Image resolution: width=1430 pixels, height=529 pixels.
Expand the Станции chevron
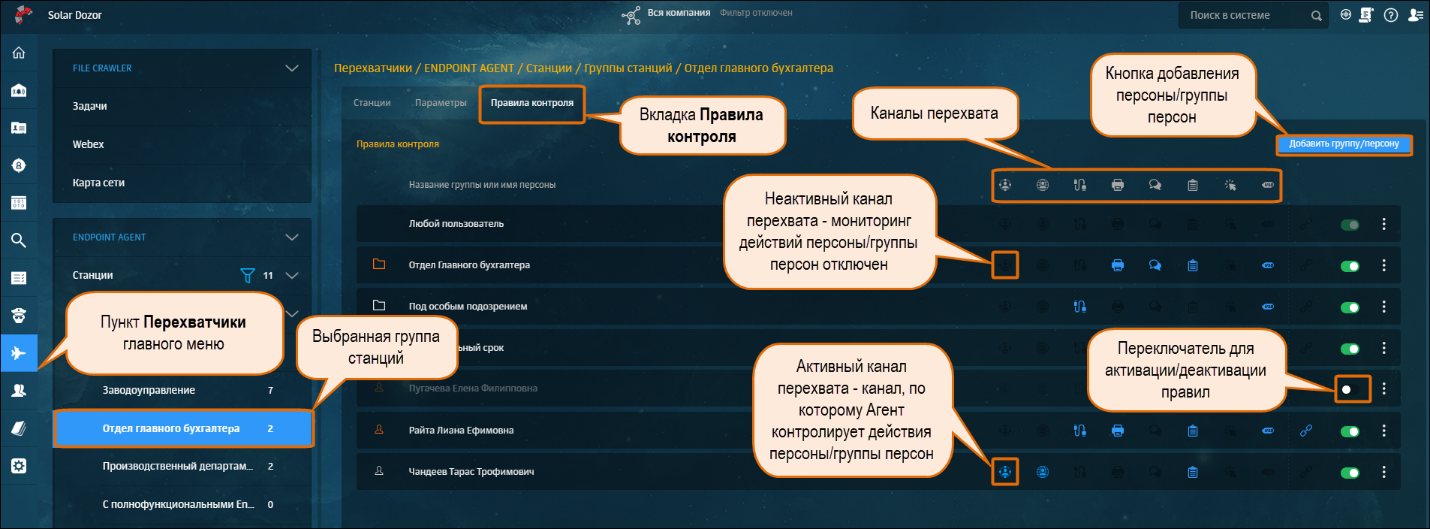[x=292, y=275]
